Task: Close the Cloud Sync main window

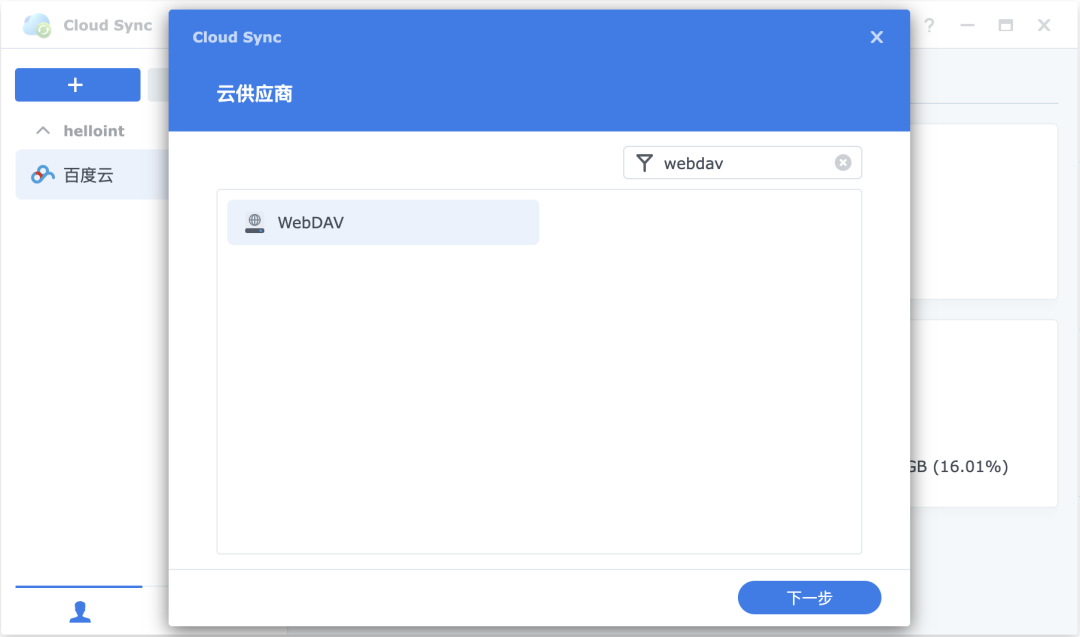Action: (1043, 25)
